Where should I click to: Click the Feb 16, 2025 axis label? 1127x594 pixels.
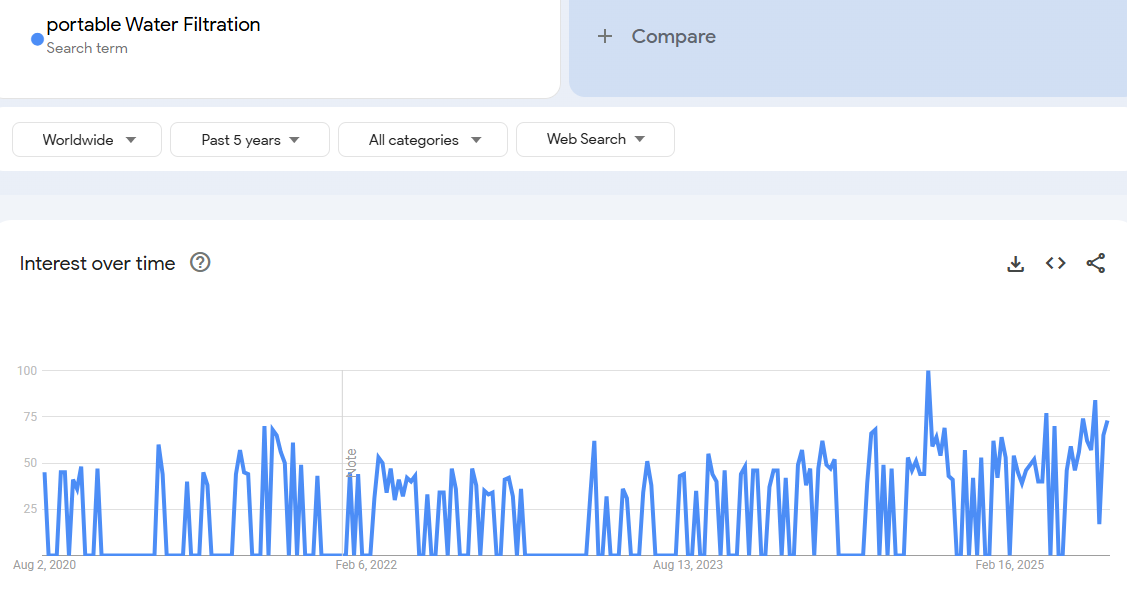[1009, 565]
